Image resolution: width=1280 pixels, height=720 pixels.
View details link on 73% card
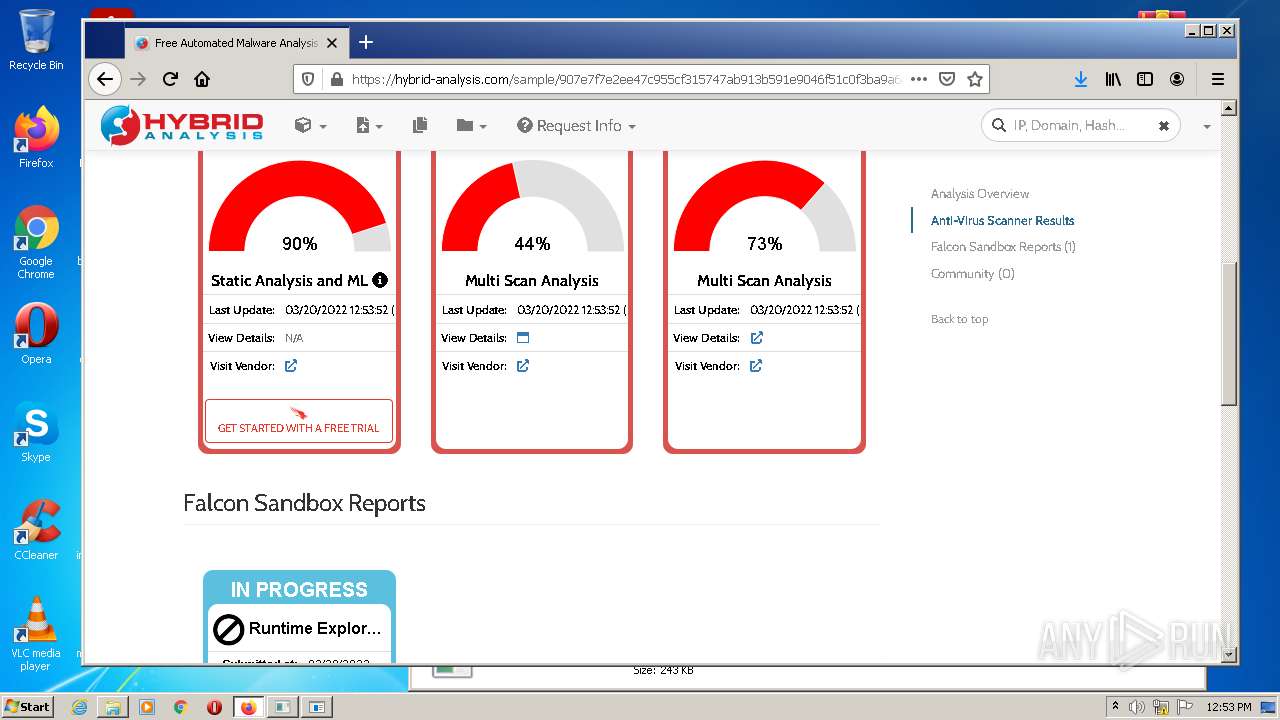757,338
